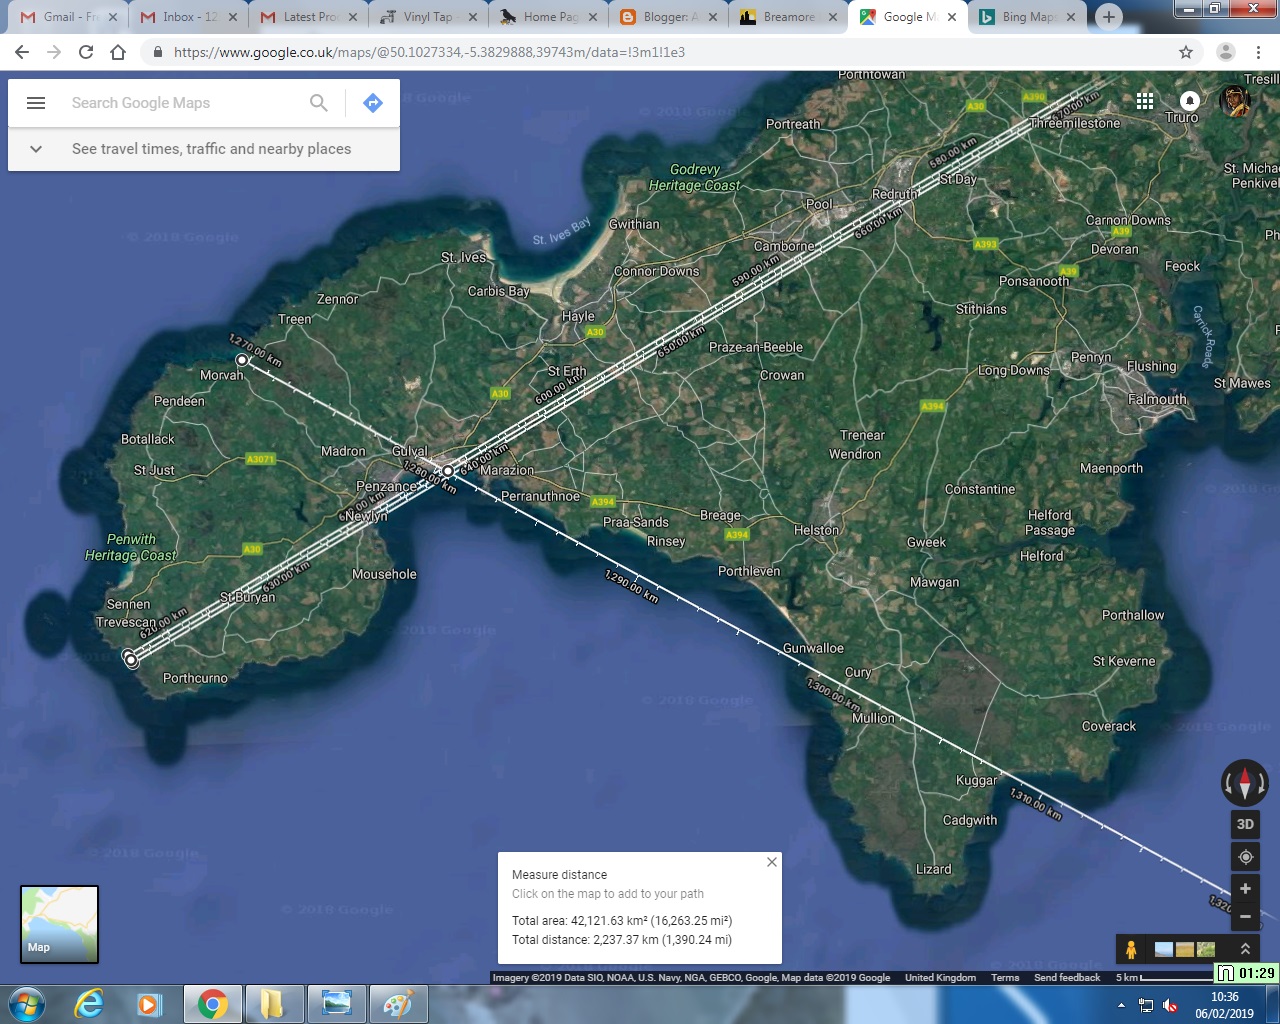Screen dimensions: 1280x1024
Task: Click the blue Directions icon
Action: (x=372, y=102)
